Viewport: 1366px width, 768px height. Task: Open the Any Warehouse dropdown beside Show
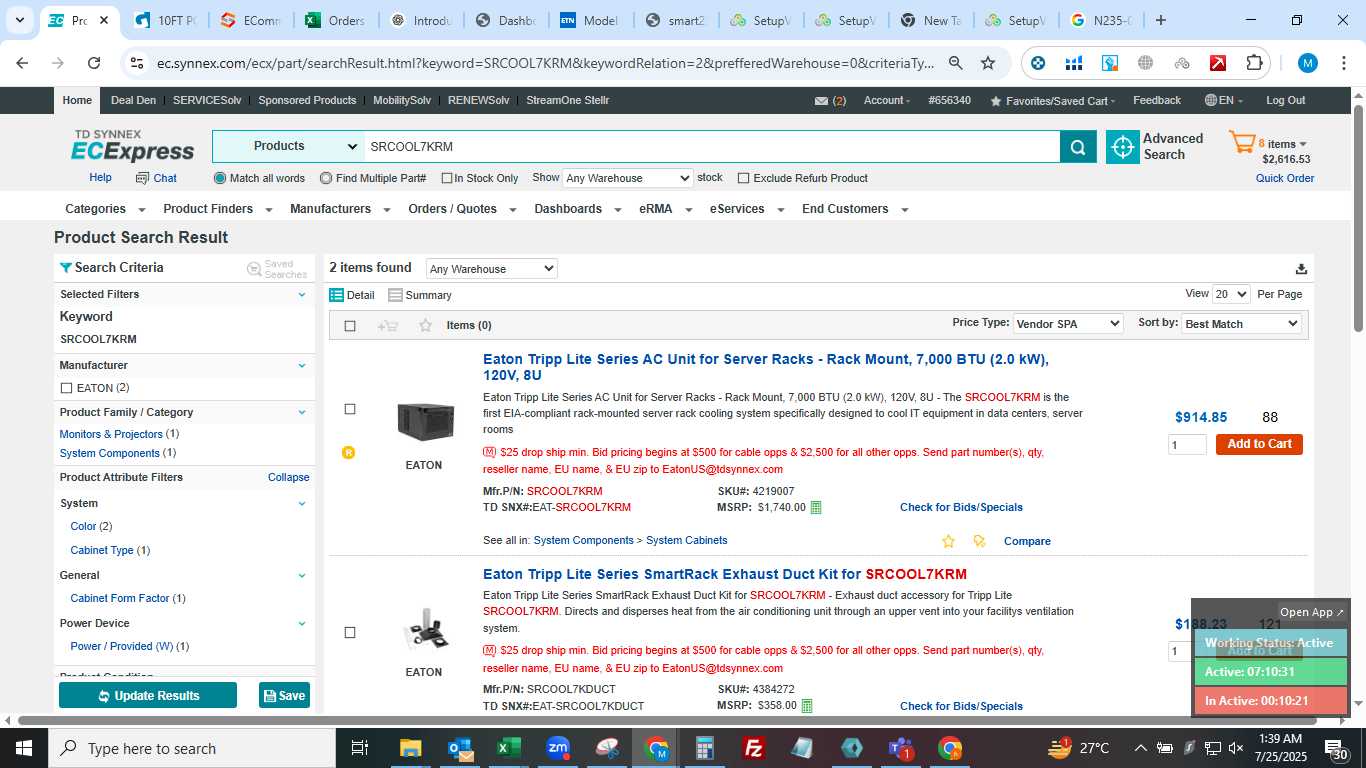click(627, 178)
